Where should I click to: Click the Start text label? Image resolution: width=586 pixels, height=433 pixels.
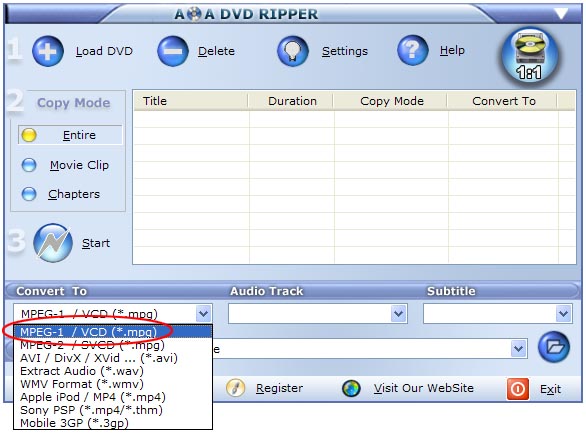tap(96, 243)
